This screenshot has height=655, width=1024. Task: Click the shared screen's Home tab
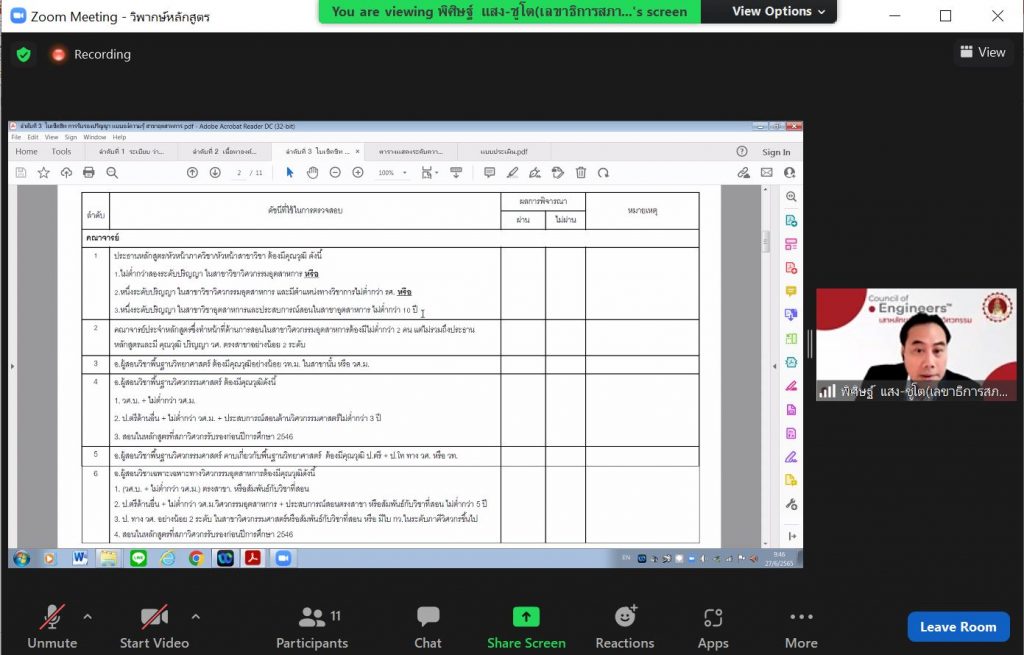pyautogui.click(x=26, y=152)
